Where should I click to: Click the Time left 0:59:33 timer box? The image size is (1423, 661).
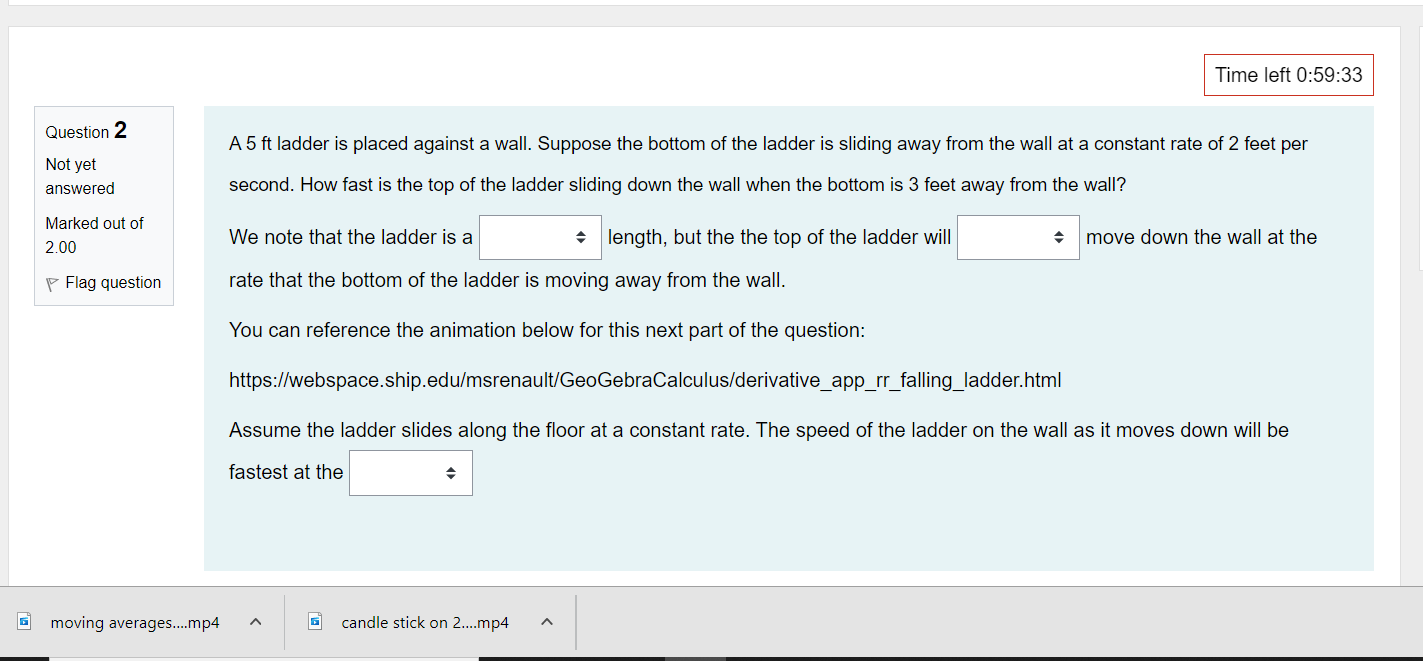tap(1288, 74)
